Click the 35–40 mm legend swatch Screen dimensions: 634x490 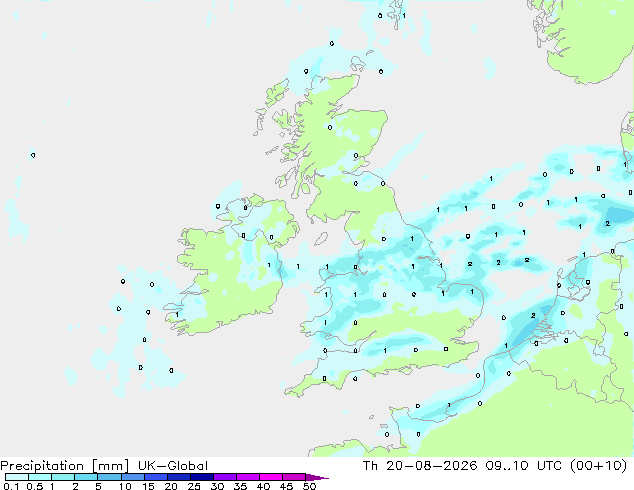click(x=247, y=477)
